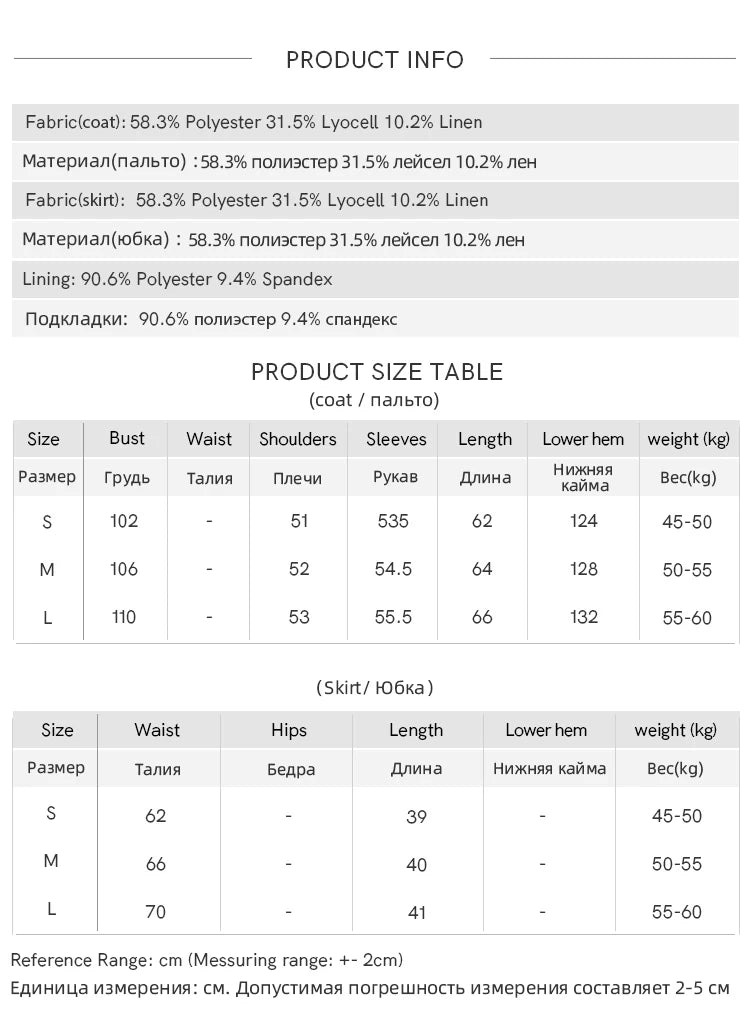Click the Sleeves column header

(396, 439)
